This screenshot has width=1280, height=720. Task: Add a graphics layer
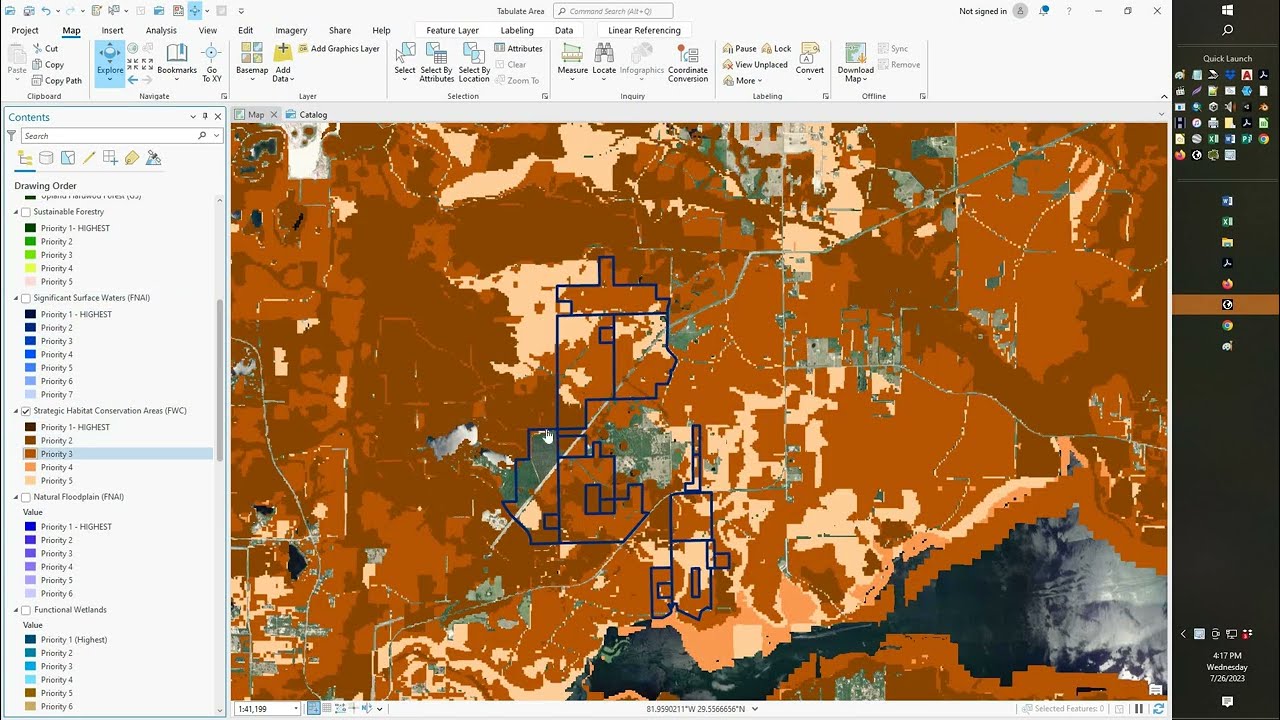[x=337, y=48]
